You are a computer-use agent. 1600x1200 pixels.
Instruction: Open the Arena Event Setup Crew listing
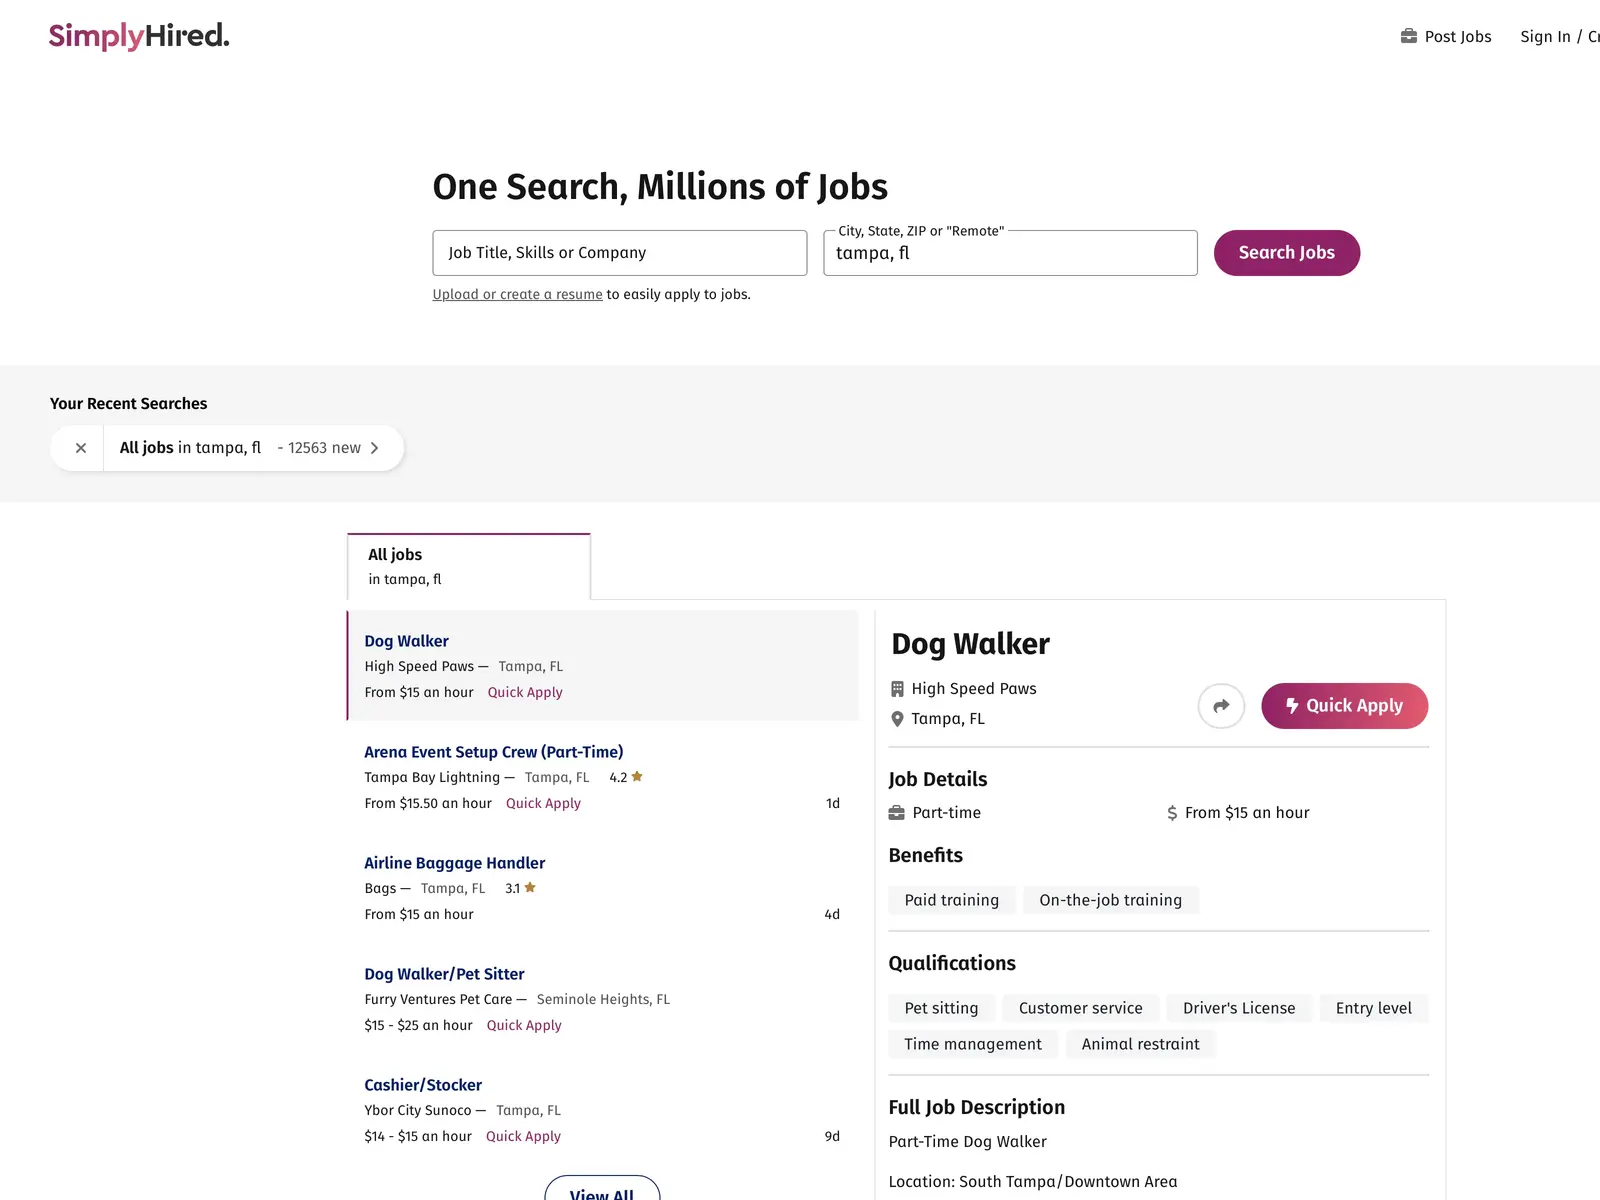494,752
